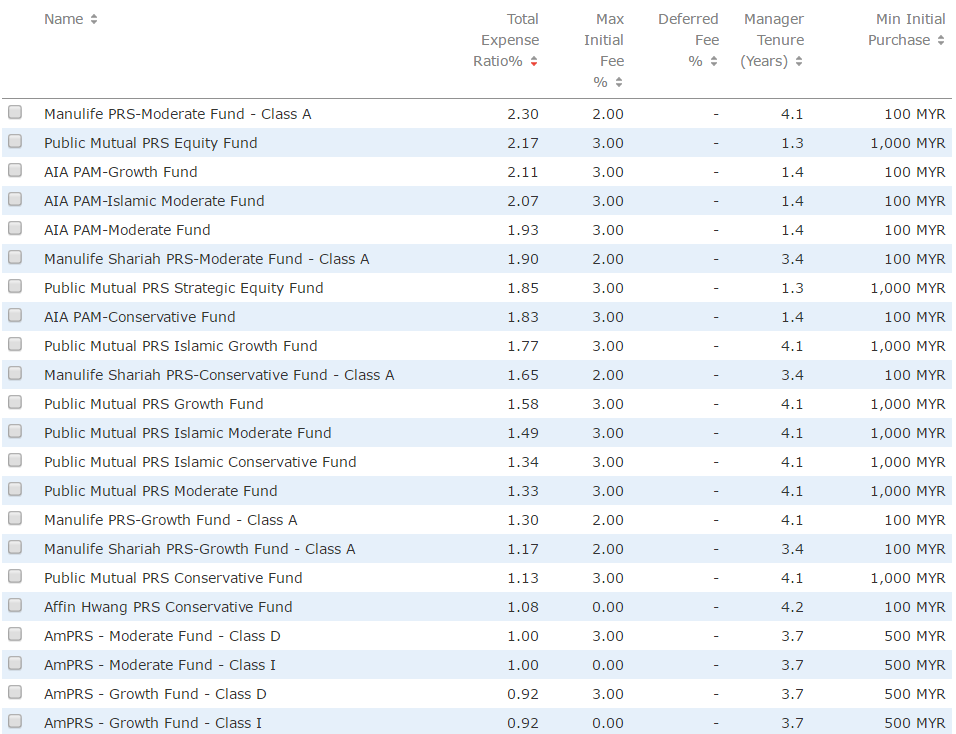Sort by Manager Tenure (Years) arrows

[x=799, y=62]
